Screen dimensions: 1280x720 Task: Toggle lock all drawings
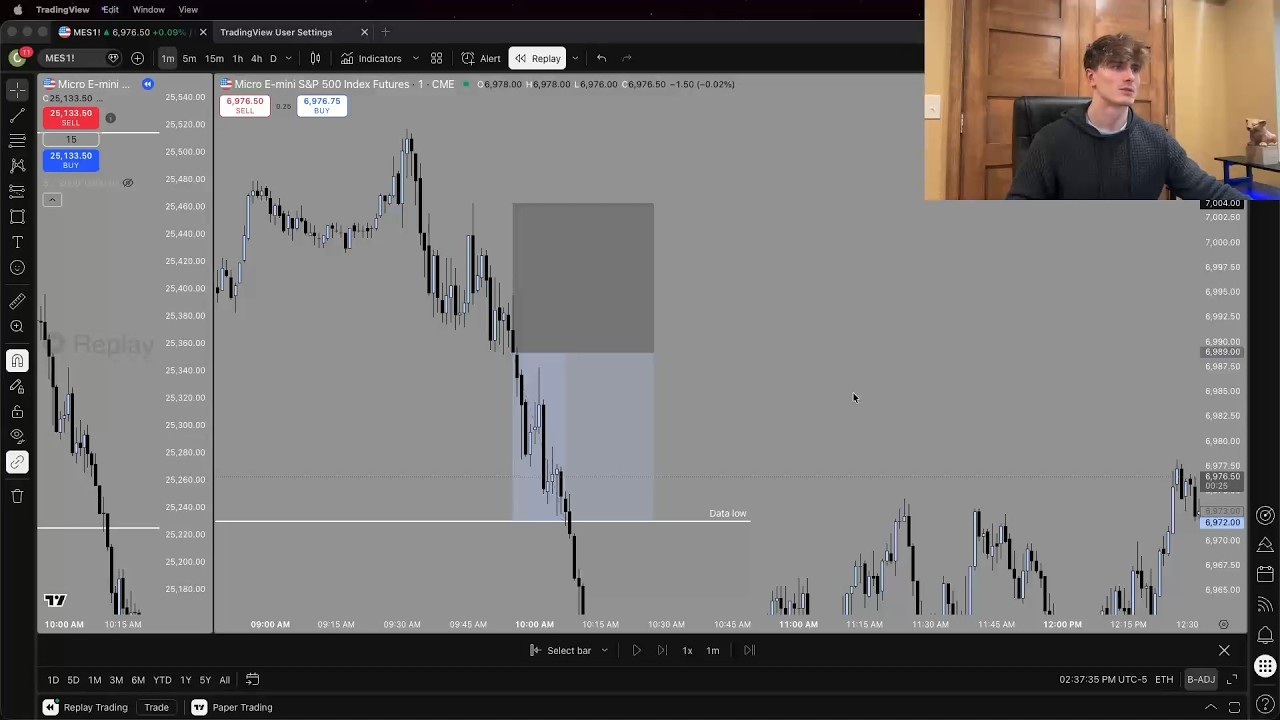pyautogui.click(x=17, y=412)
